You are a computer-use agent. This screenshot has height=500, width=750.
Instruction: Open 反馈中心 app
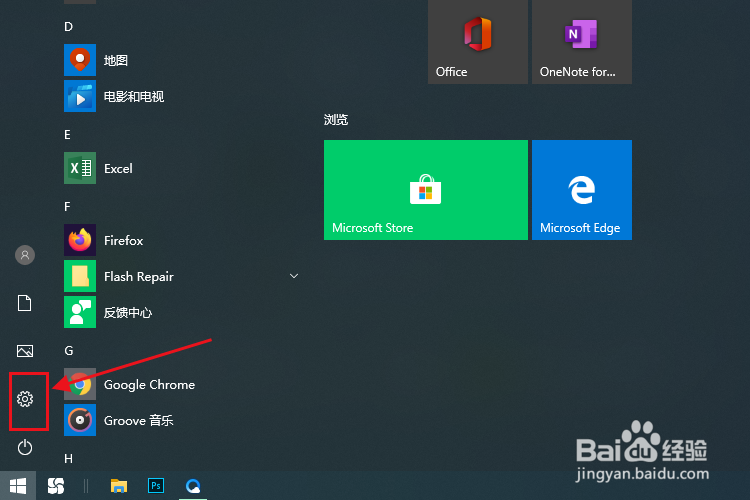181,312
